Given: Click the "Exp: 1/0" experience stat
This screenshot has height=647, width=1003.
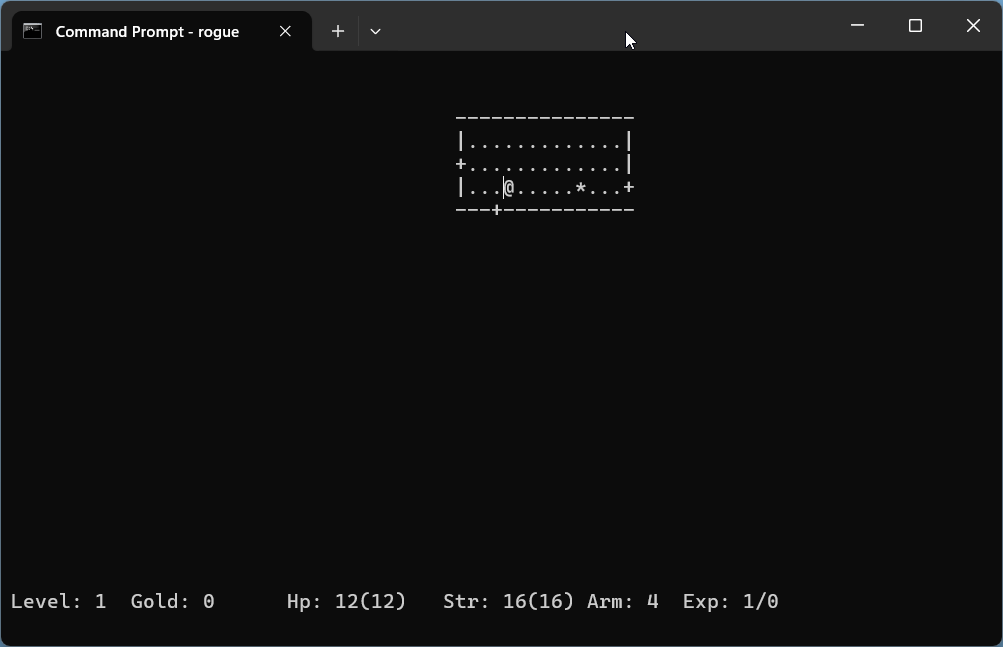Looking at the screenshot, I should coord(730,601).
